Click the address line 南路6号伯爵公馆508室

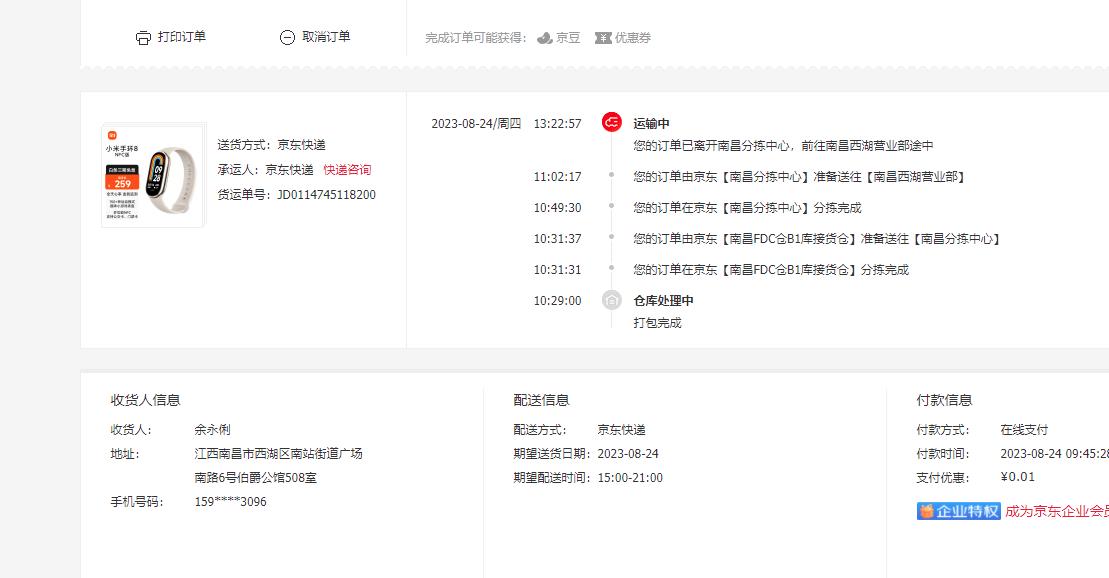[x=255, y=478]
